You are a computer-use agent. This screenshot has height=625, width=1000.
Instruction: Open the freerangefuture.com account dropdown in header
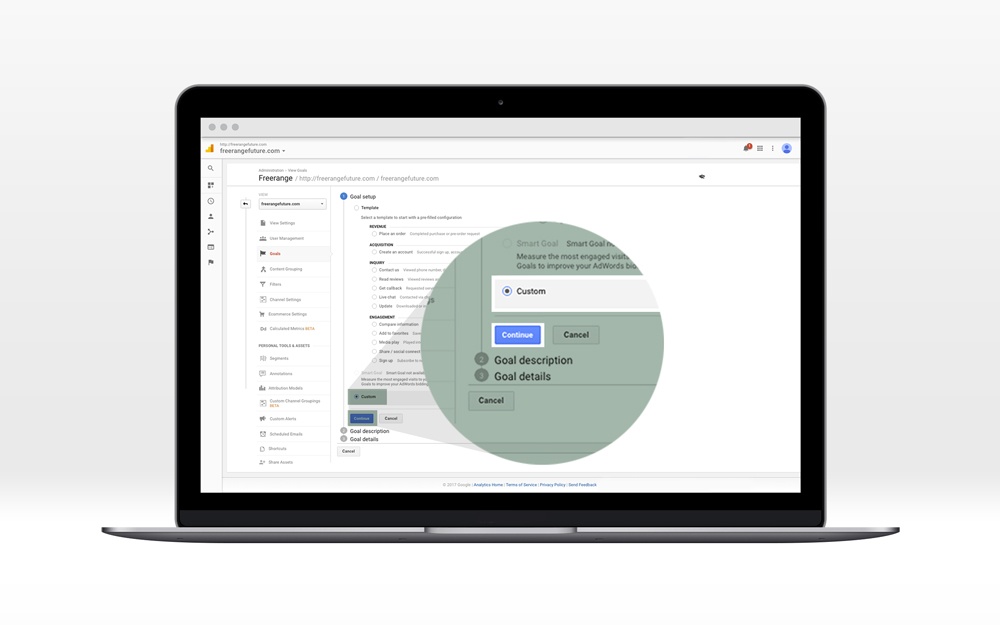click(253, 151)
